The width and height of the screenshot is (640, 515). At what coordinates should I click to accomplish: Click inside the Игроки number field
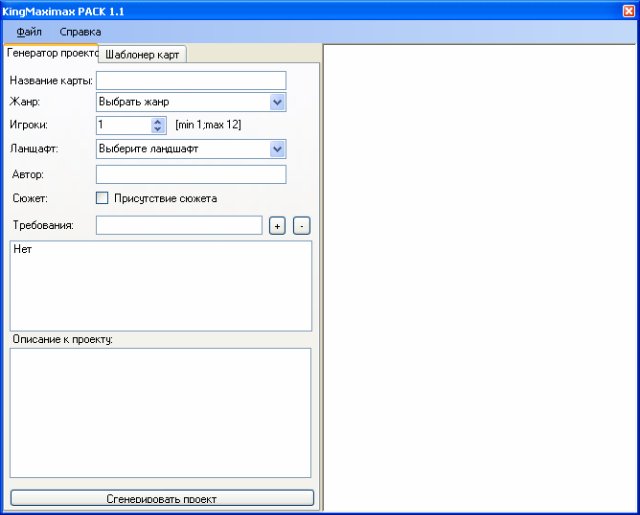122,125
